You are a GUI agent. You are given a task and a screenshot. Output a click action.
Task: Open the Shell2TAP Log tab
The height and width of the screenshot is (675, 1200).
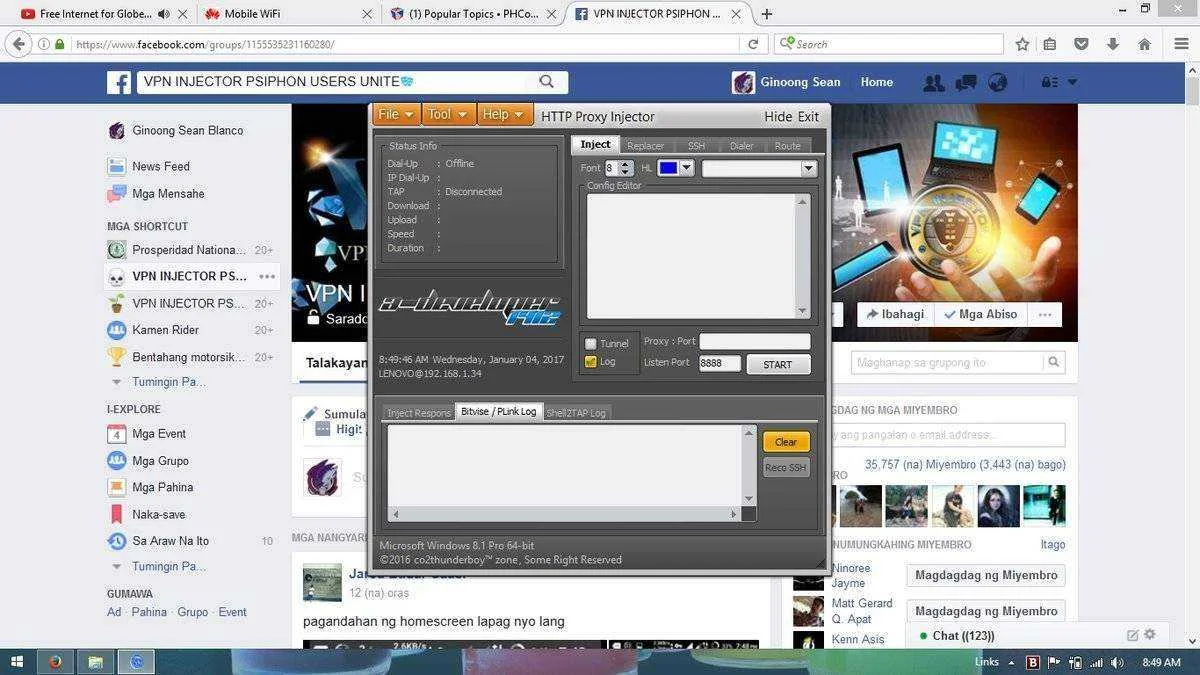(576, 412)
